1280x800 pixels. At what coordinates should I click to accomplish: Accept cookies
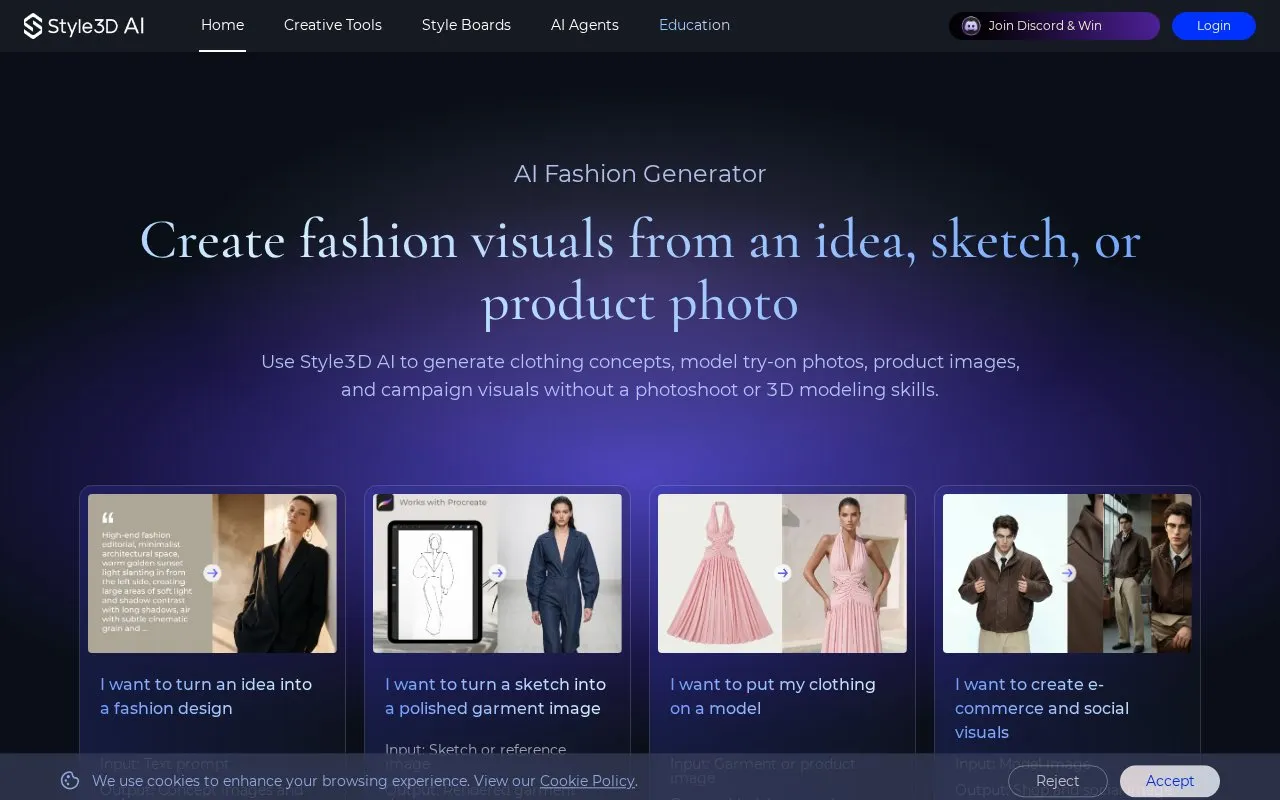(1170, 781)
